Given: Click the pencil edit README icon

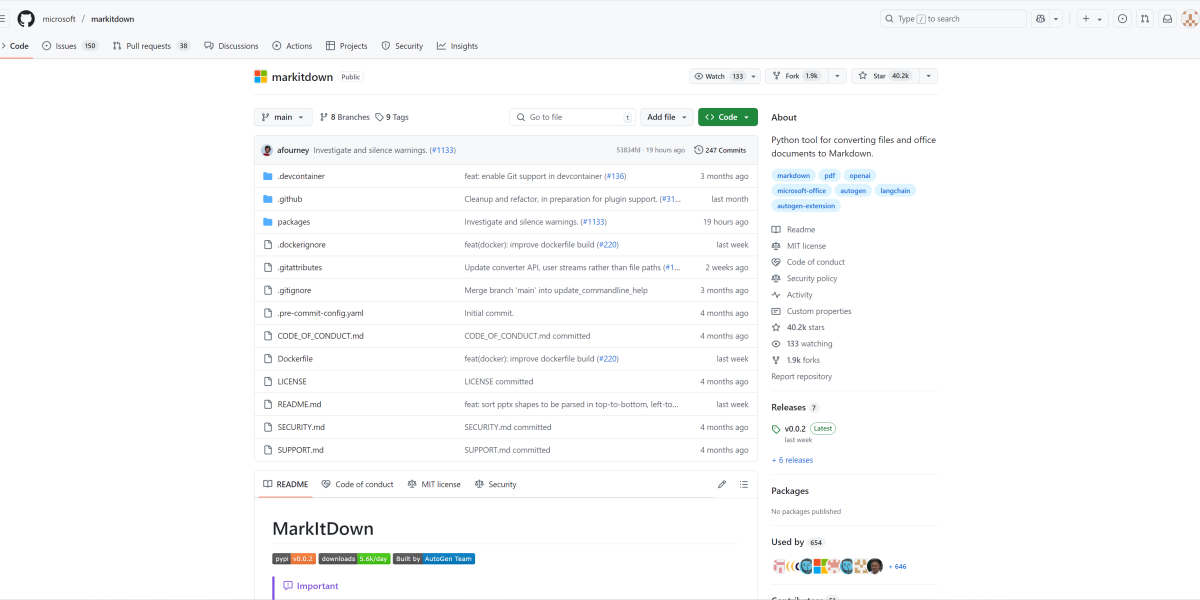Looking at the screenshot, I should pyautogui.click(x=722, y=484).
